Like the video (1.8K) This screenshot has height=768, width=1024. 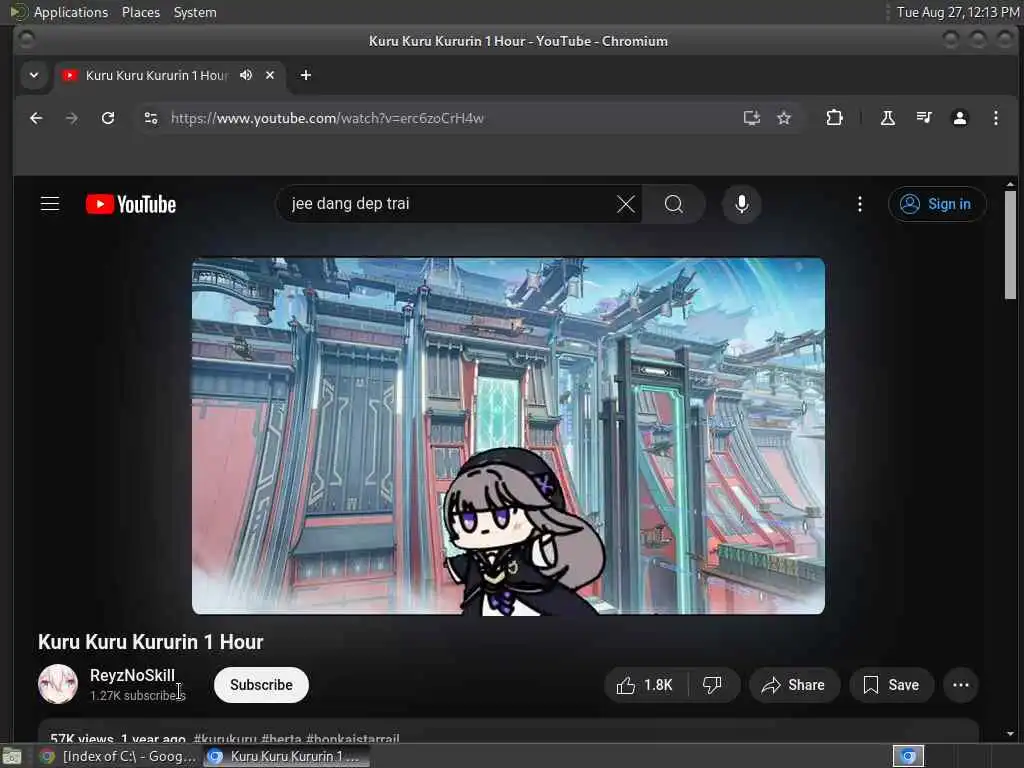point(645,685)
